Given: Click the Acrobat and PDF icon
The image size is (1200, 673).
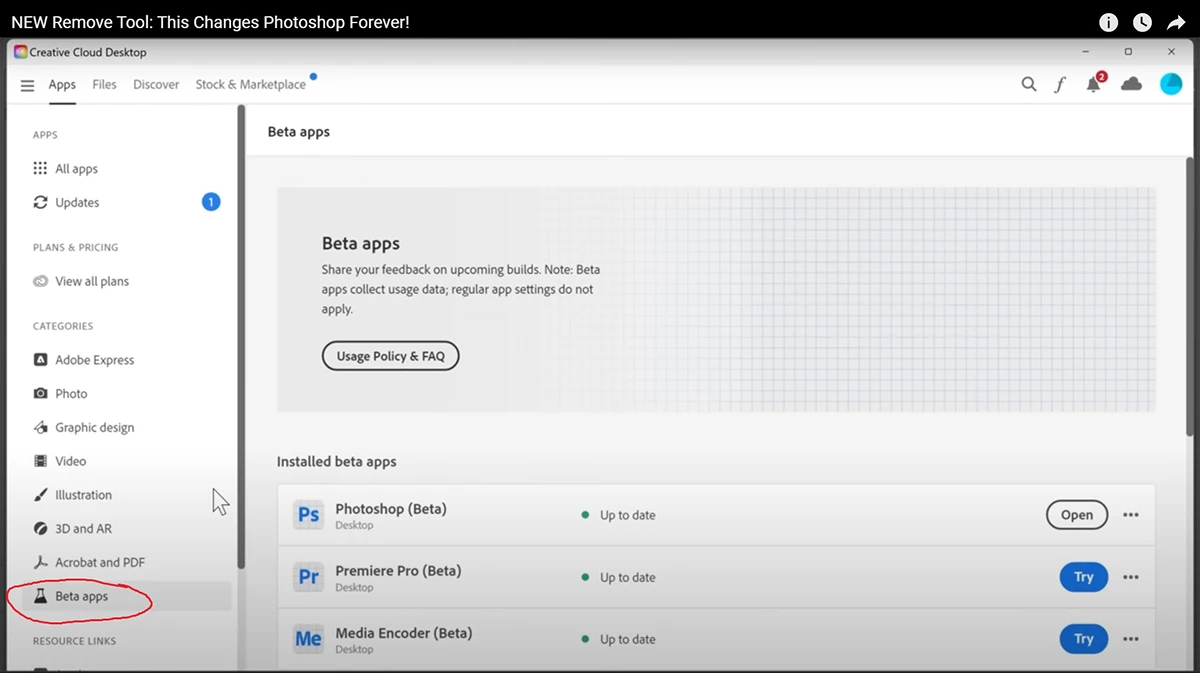Looking at the screenshot, I should pyautogui.click(x=40, y=562).
